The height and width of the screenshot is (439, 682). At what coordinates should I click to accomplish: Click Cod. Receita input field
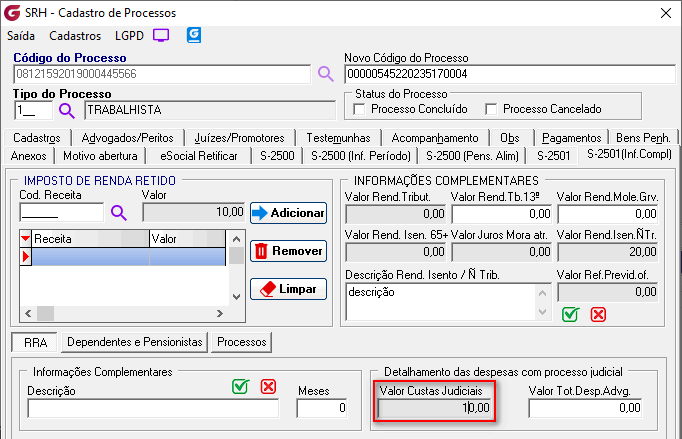pos(61,213)
